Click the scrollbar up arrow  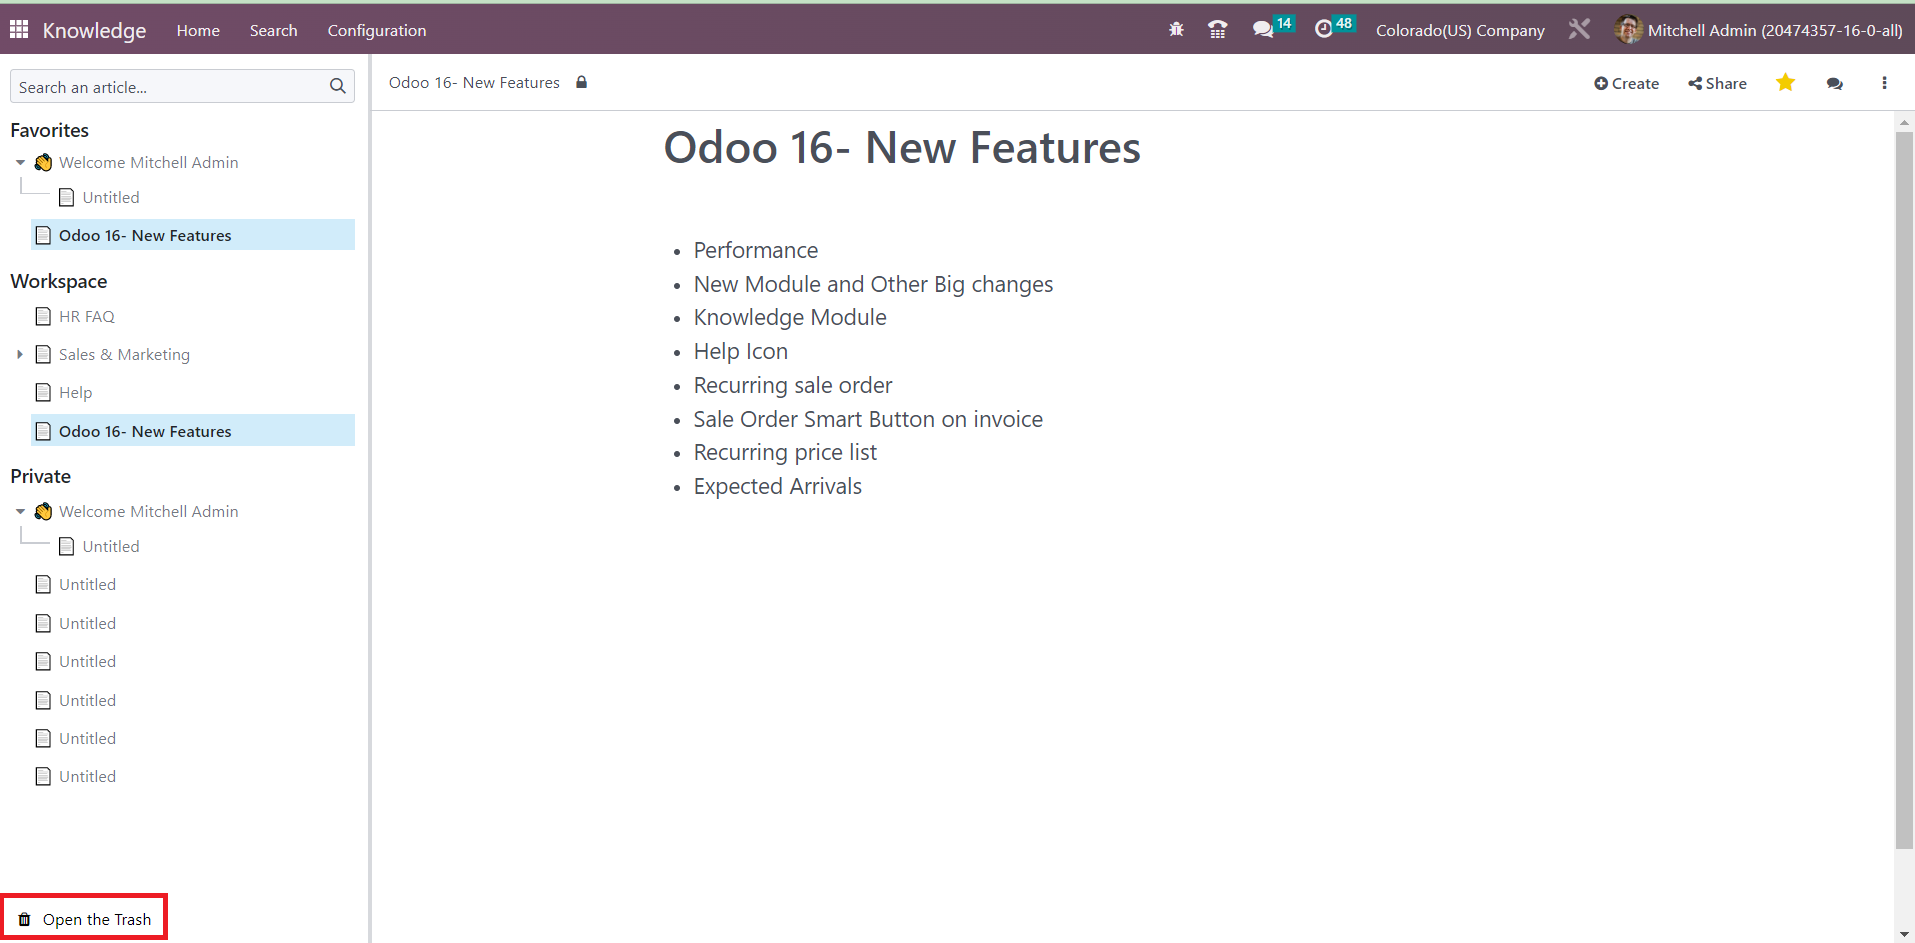pos(1904,122)
